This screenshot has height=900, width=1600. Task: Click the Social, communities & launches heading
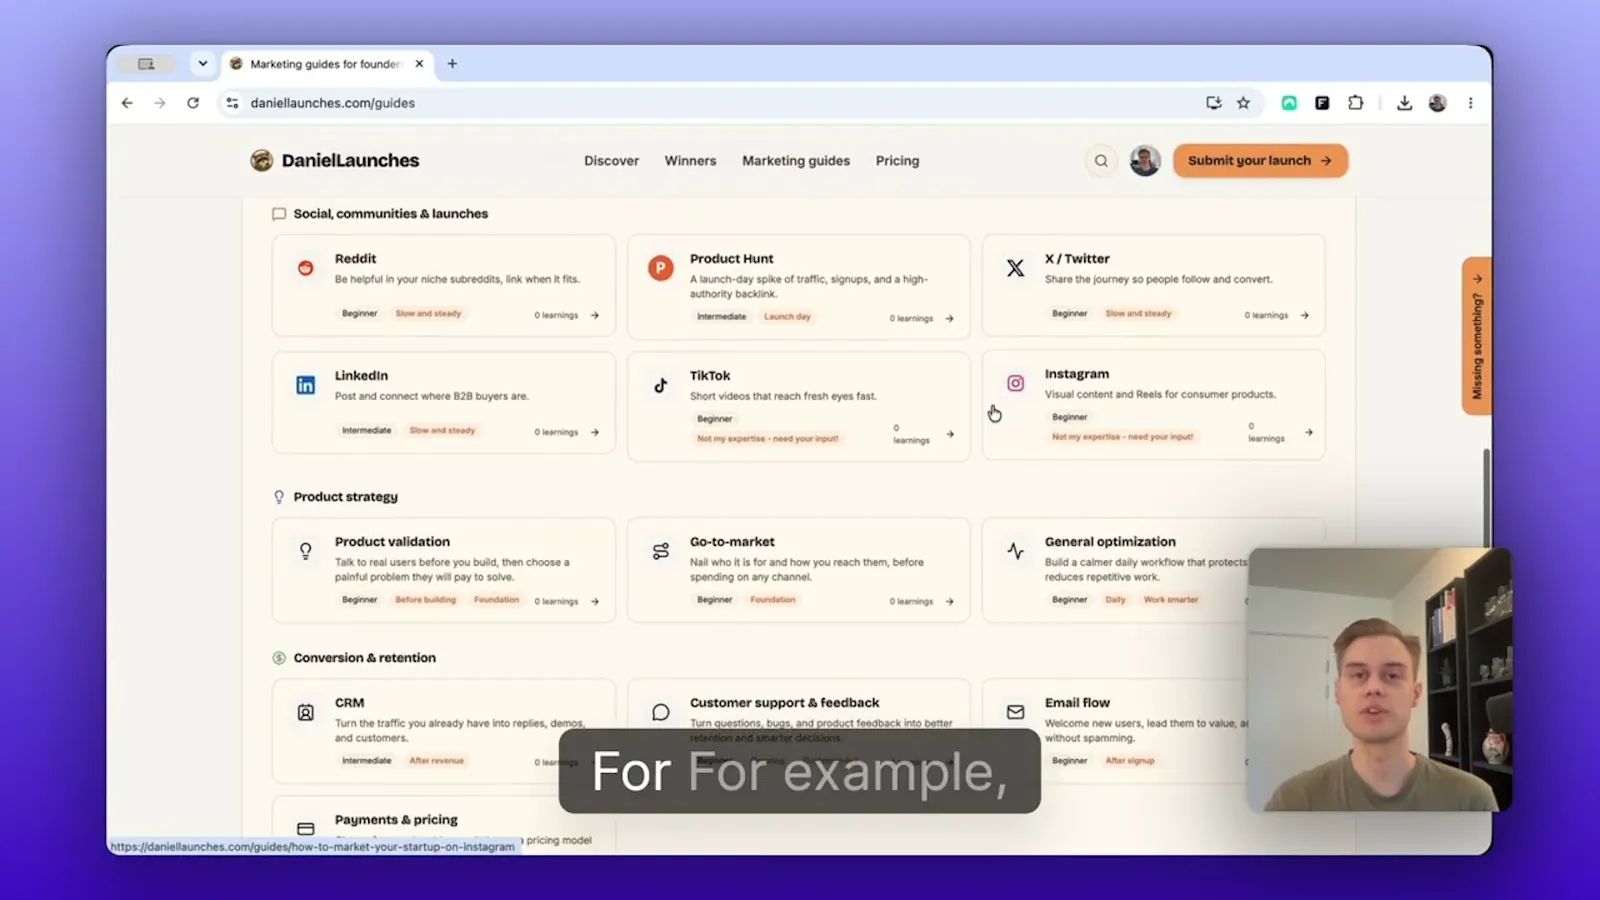[391, 214]
